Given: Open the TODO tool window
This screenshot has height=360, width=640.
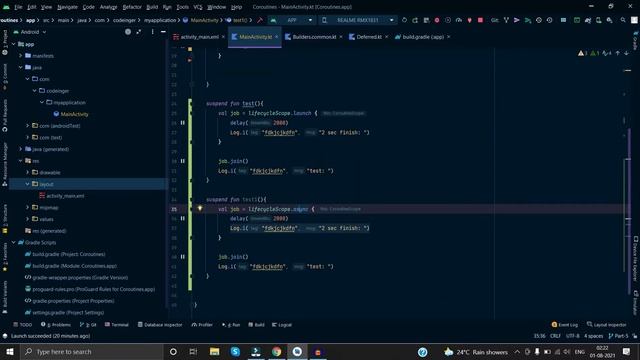Looking at the screenshot, I should click(x=22, y=325).
